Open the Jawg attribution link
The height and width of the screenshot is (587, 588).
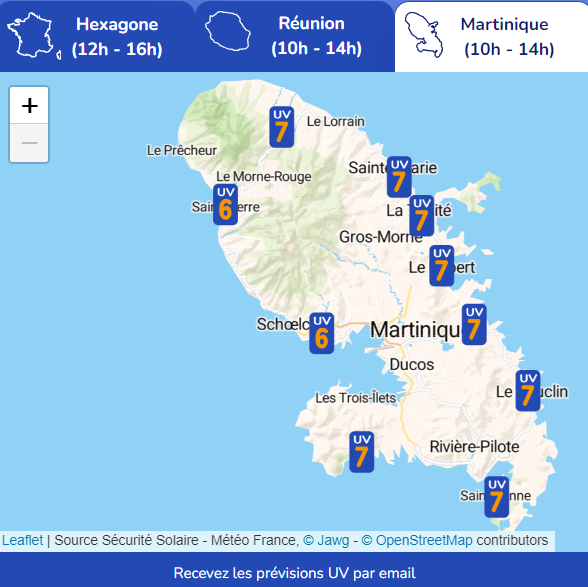[x=326, y=540]
